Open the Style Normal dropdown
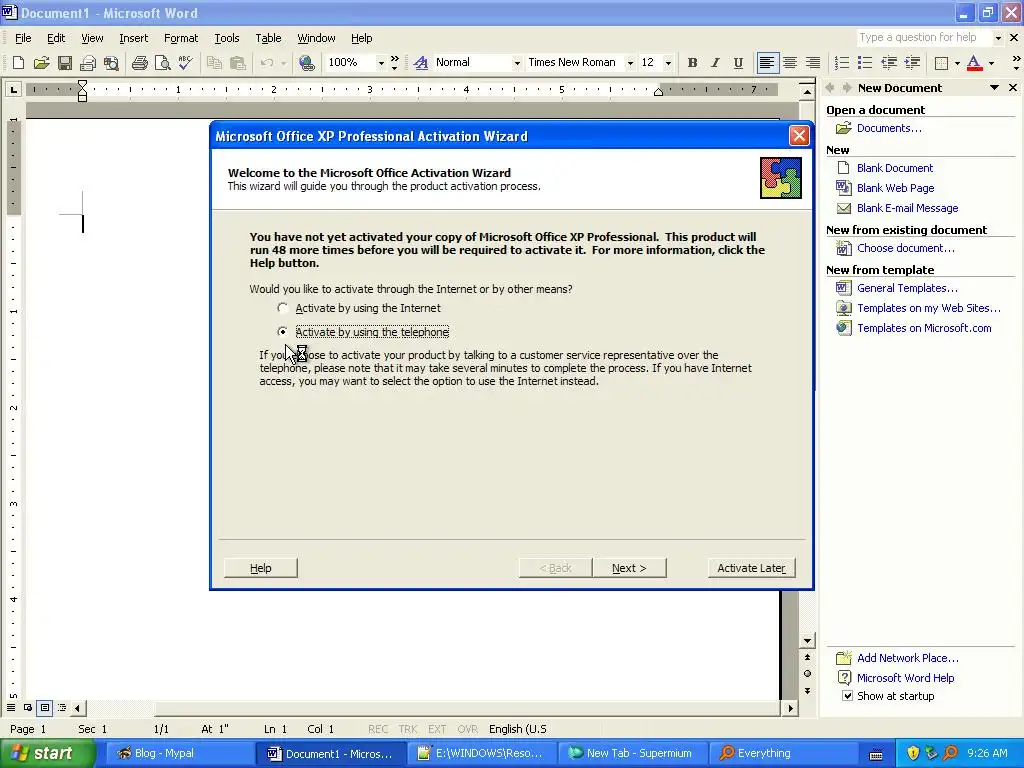The height and width of the screenshot is (768, 1024). tap(517, 63)
